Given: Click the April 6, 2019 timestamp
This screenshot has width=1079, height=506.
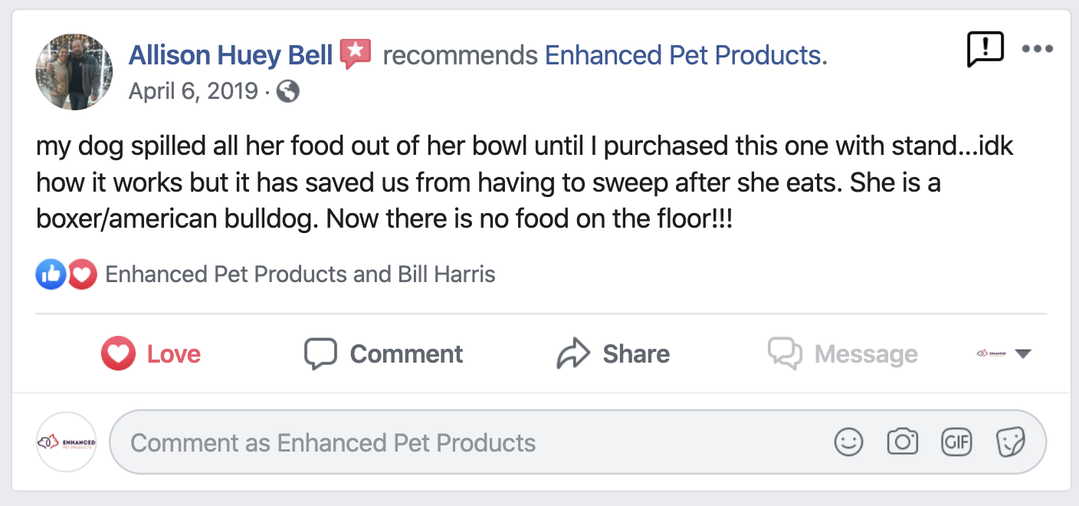Looking at the screenshot, I should pos(195,92).
